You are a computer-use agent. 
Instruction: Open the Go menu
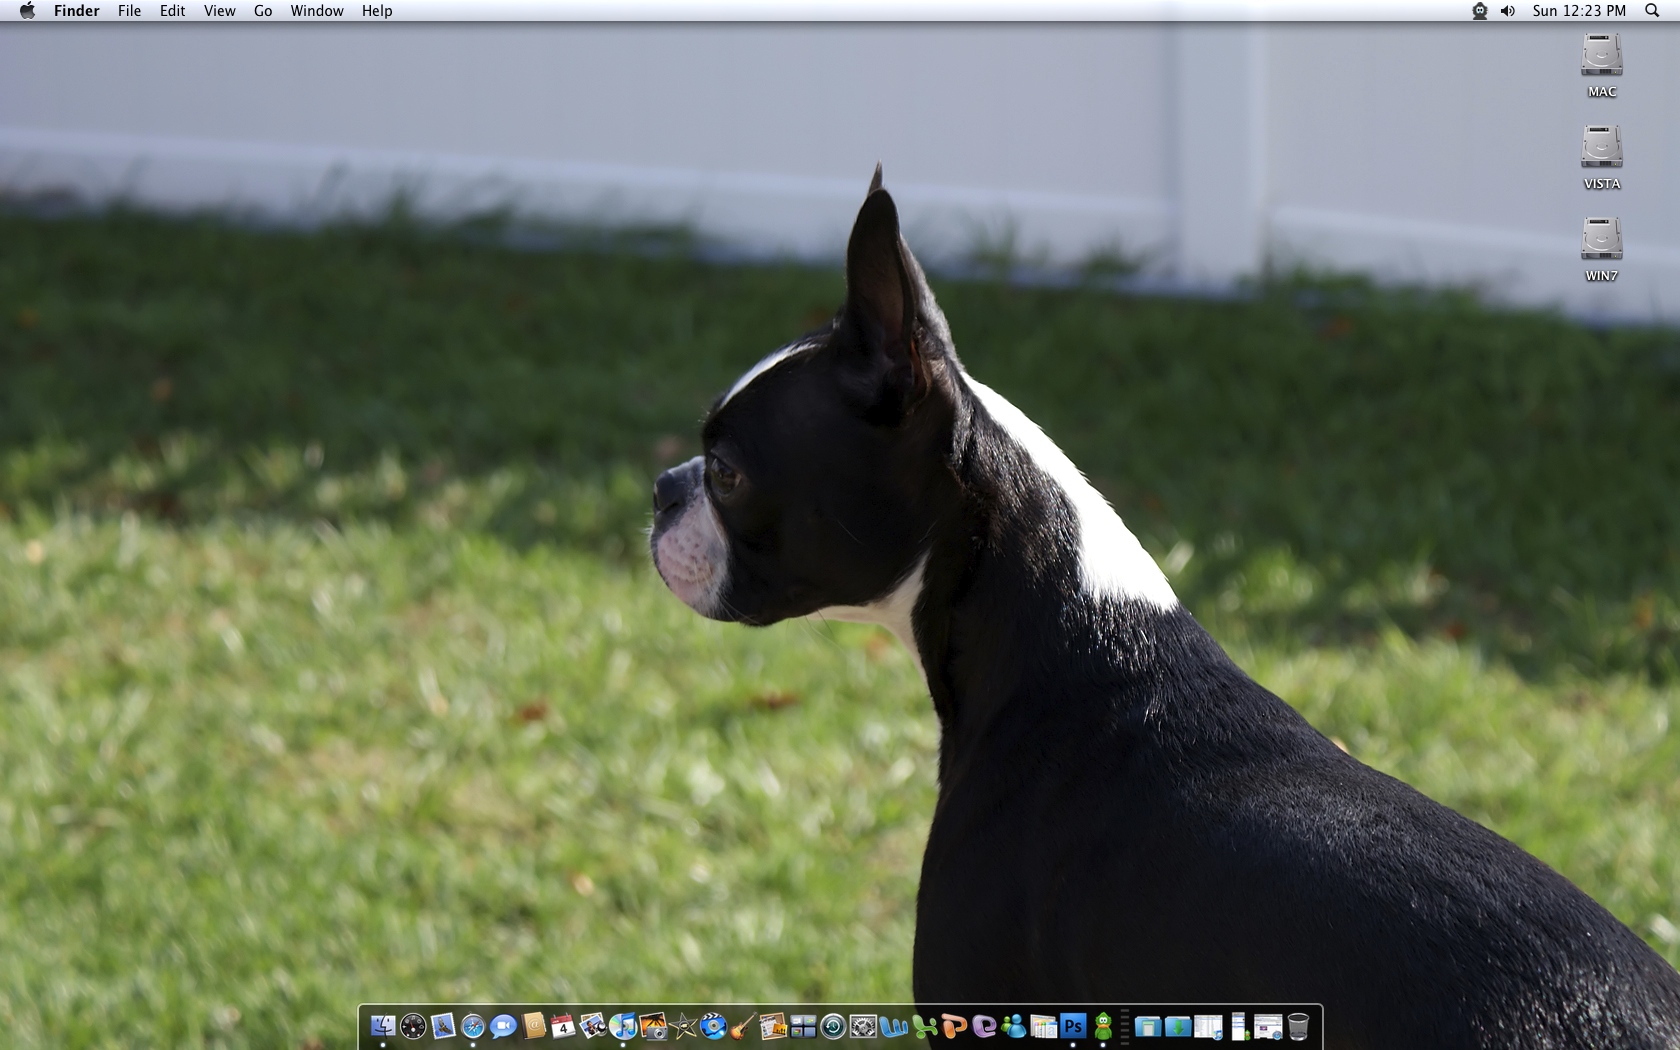point(263,11)
